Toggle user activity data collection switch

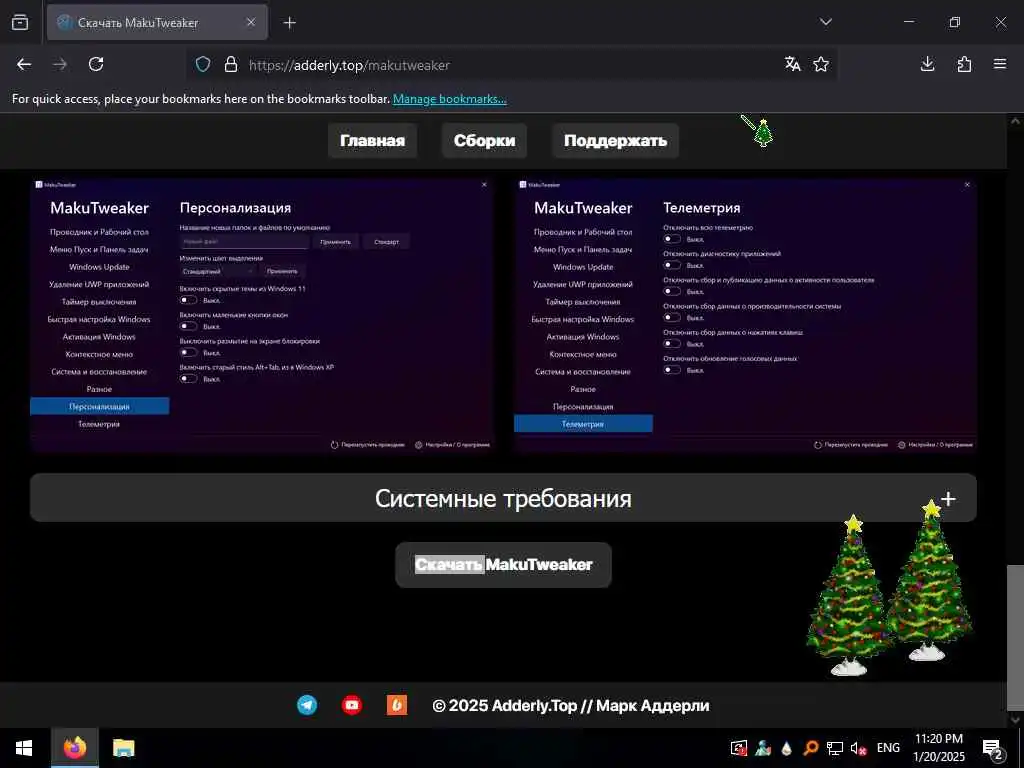click(x=672, y=291)
